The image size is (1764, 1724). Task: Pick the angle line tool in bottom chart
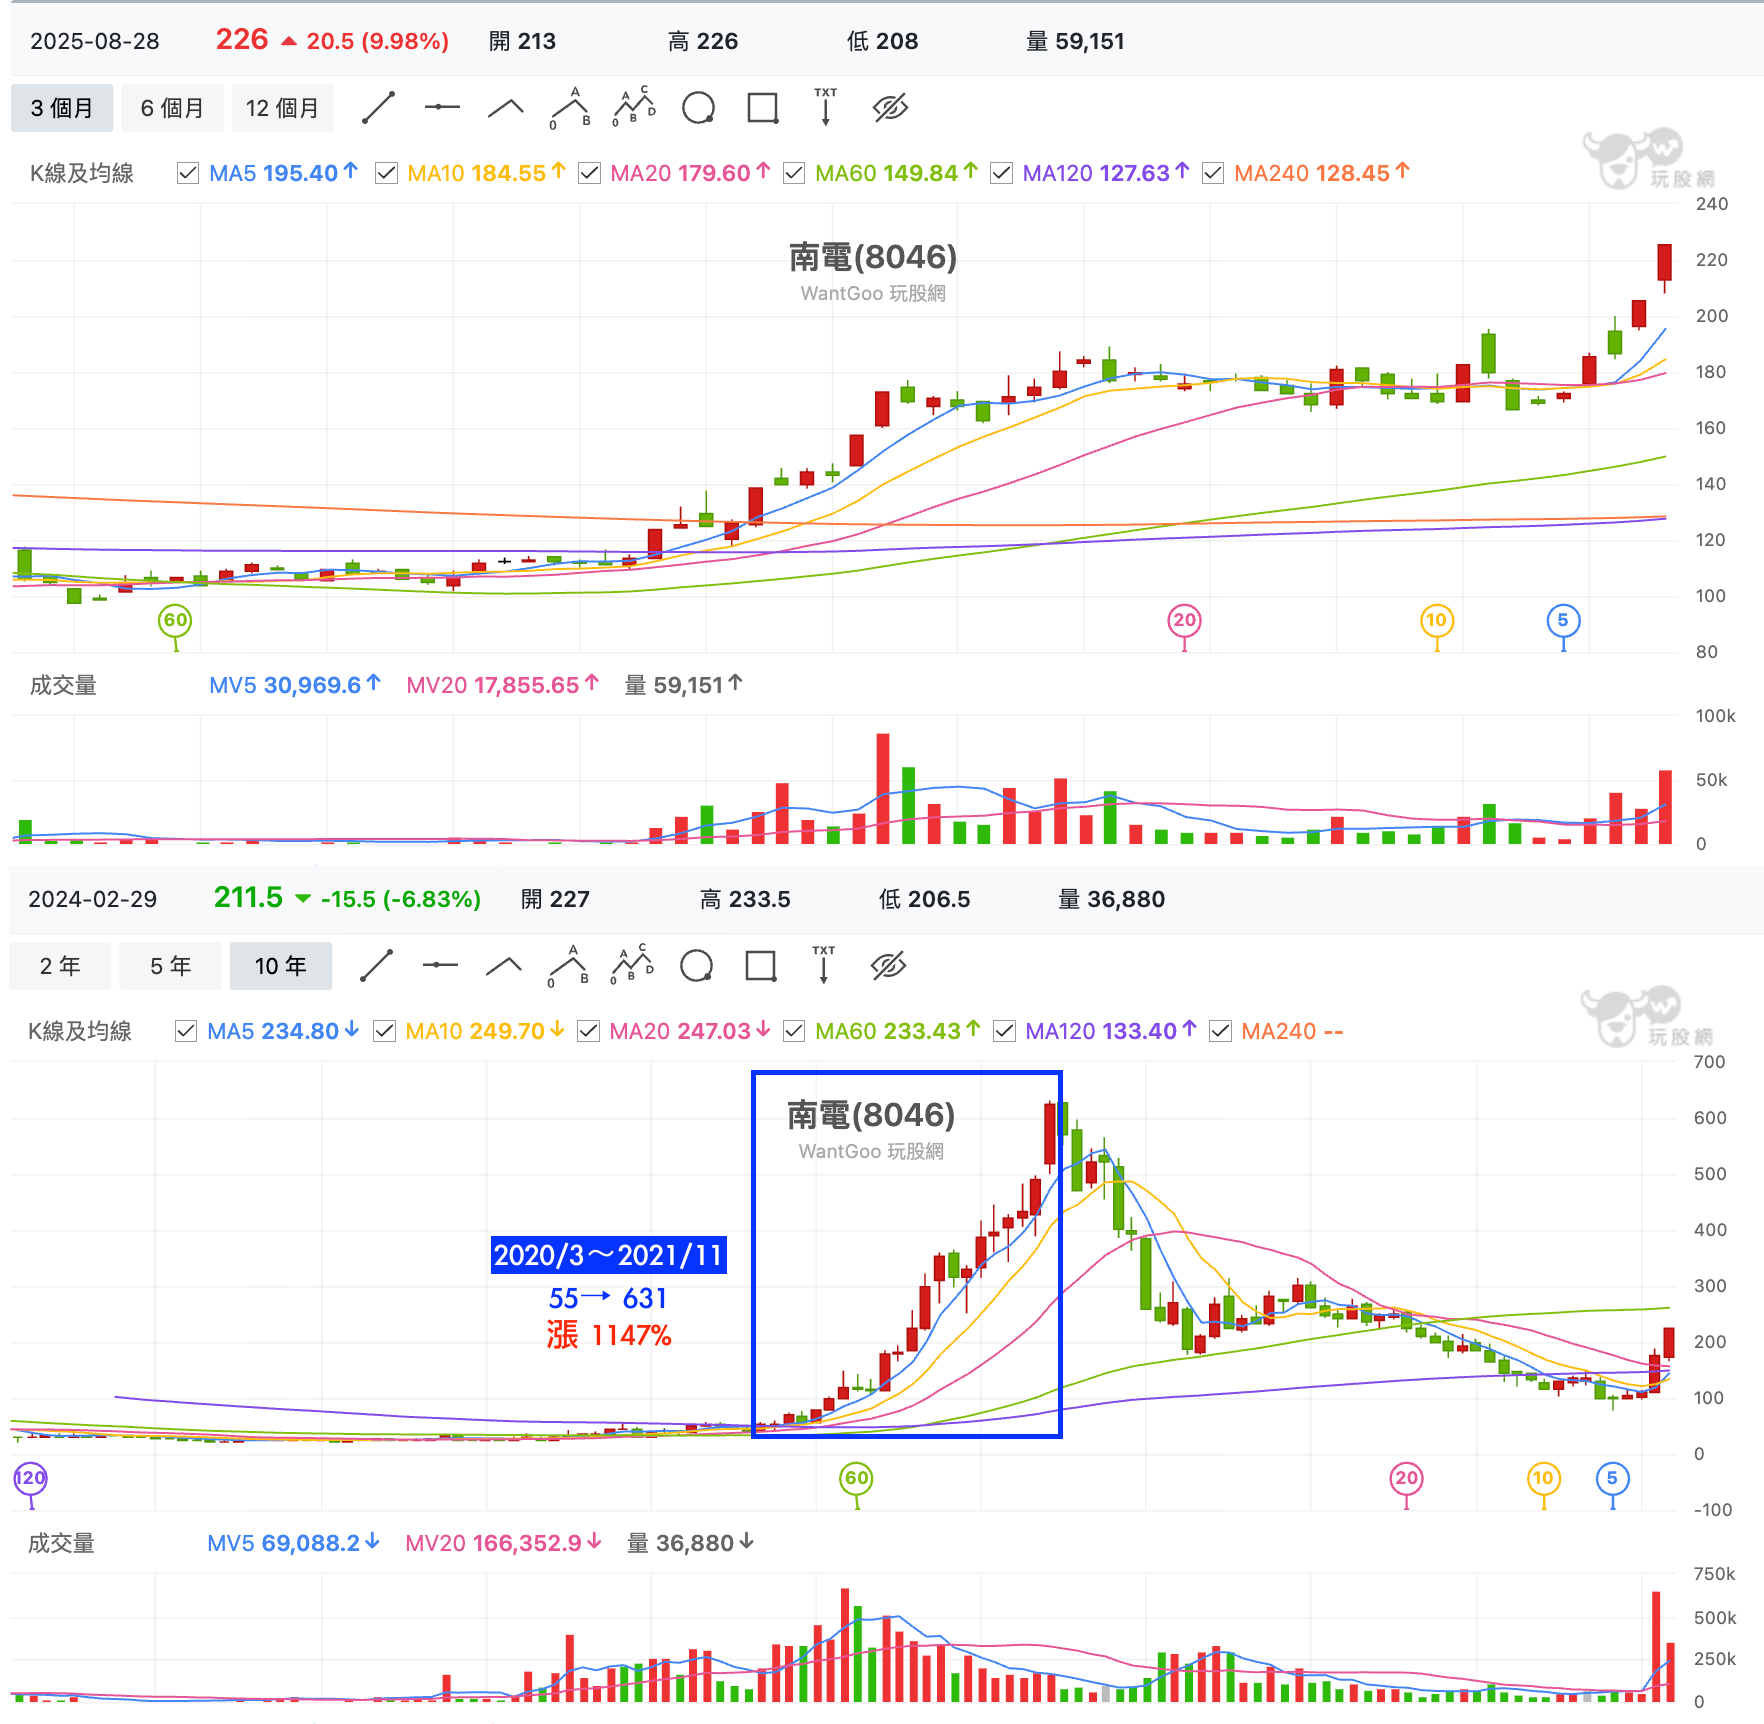(504, 965)
